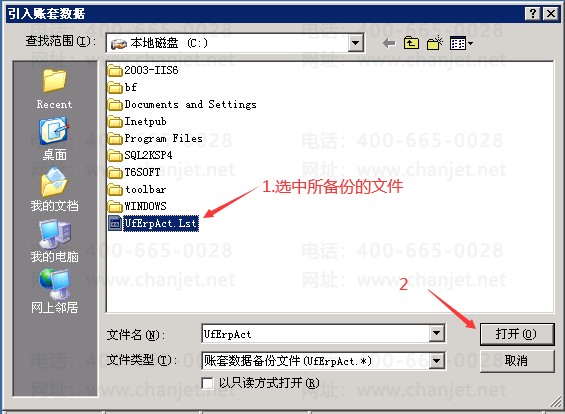Select the T6SOFT folder
Image resolution: width=565 pixels, height=414 pixels.
[x=134, y=172]
